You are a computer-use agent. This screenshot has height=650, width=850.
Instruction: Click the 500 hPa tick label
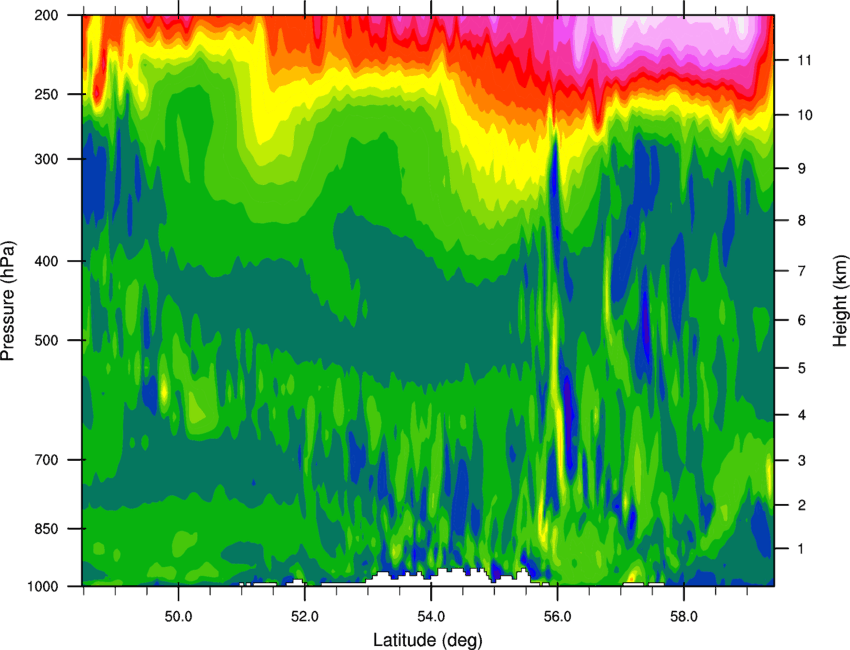pos(46,340)
